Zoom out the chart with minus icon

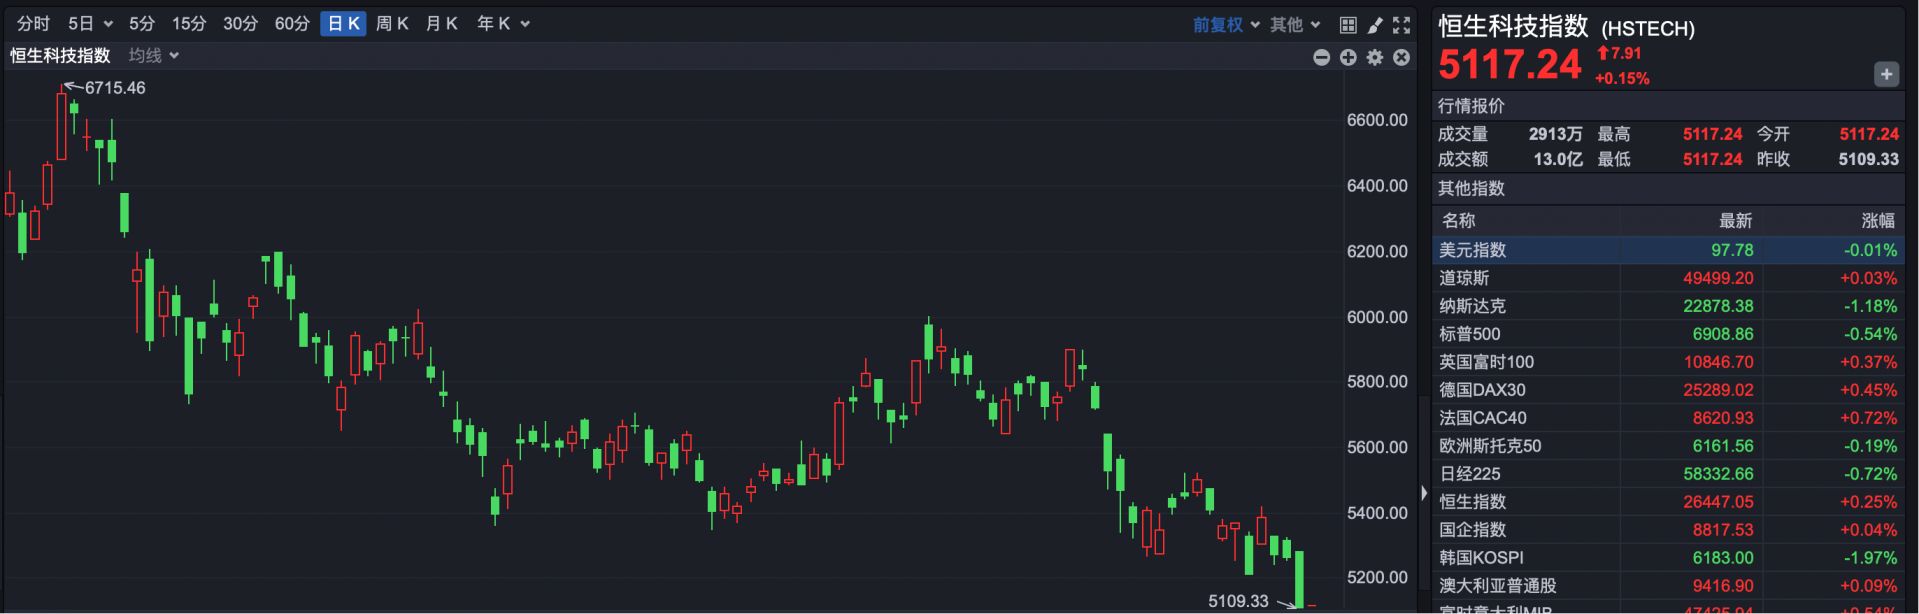1321,58
